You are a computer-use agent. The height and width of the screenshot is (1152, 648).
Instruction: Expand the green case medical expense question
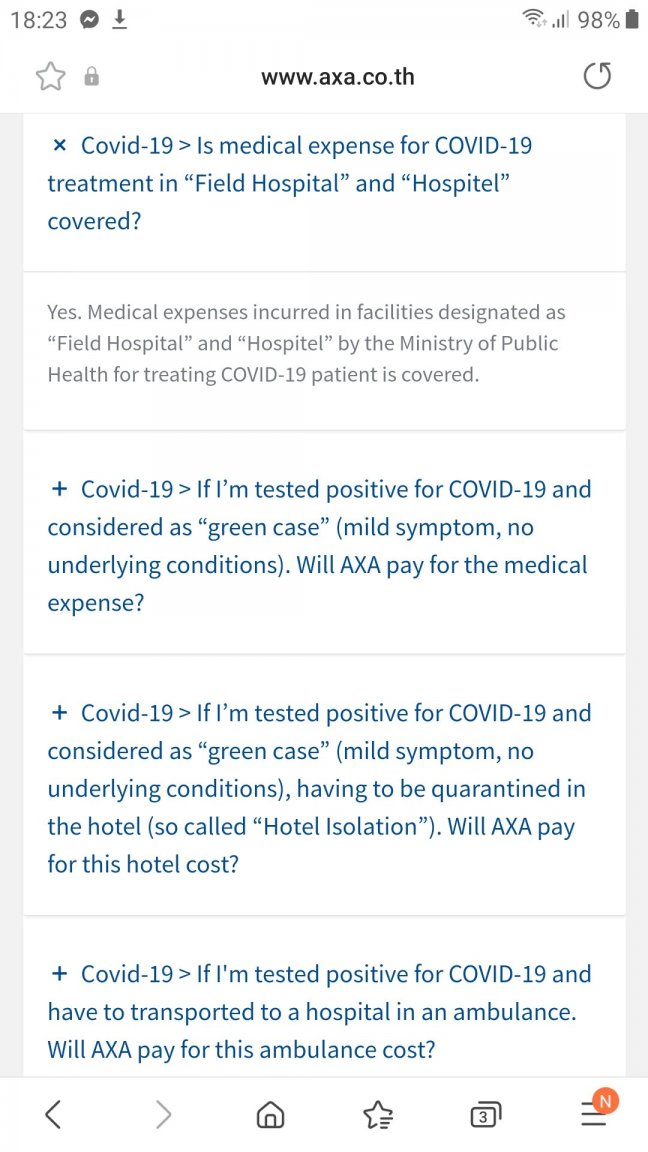pos(324,545)
